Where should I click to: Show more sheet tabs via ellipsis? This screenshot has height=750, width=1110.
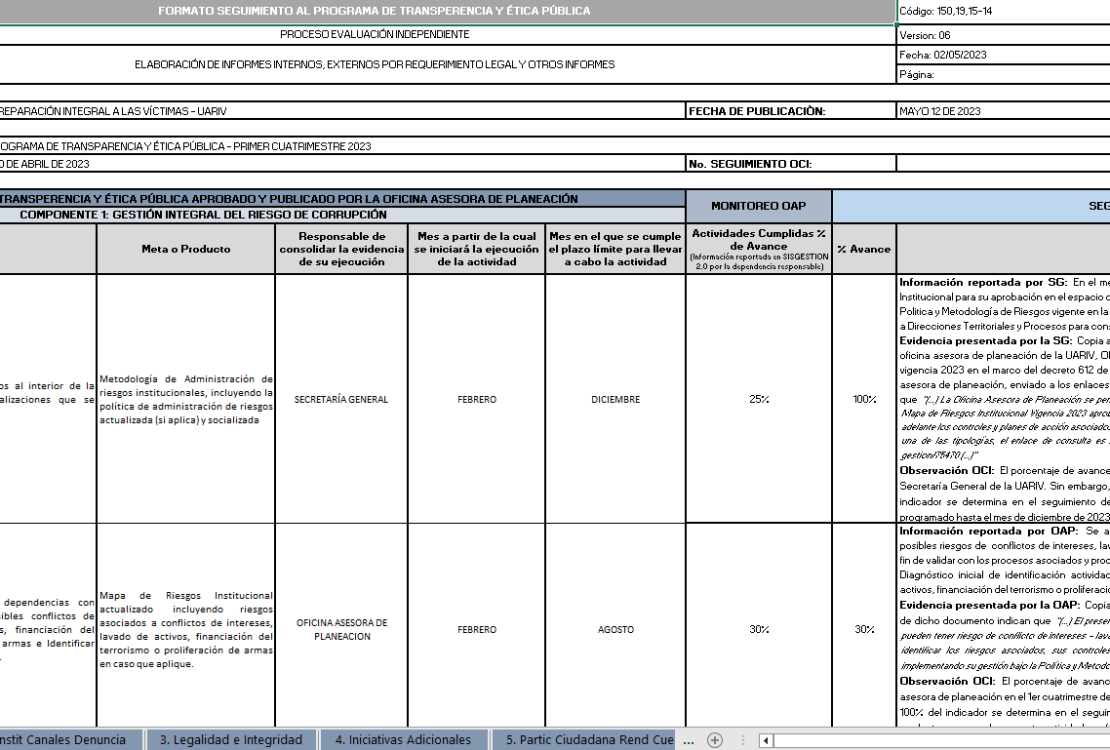pos(688,740)
